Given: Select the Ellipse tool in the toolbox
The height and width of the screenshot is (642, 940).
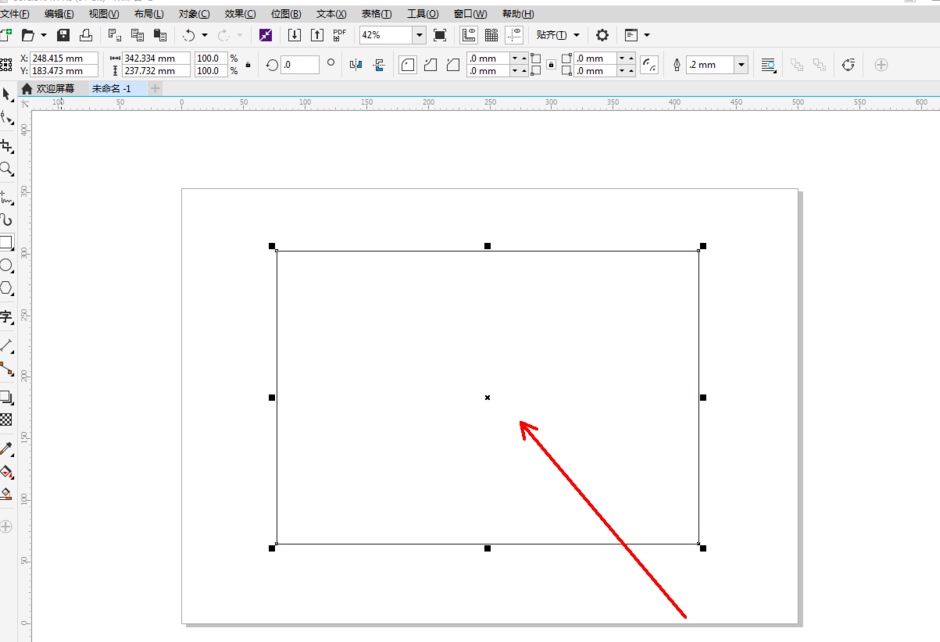Looking at the screenshot, I should (6, 266).
